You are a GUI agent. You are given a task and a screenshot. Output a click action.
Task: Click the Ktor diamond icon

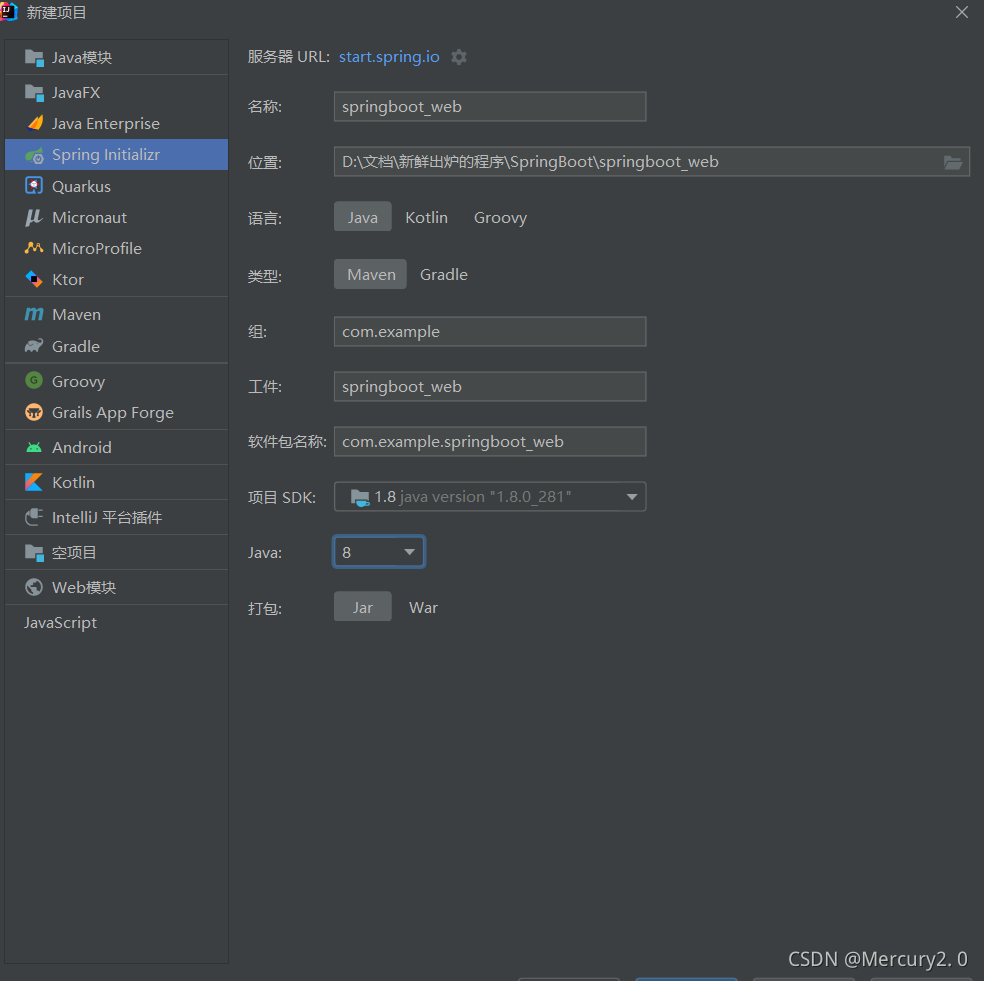click(34, 279)
